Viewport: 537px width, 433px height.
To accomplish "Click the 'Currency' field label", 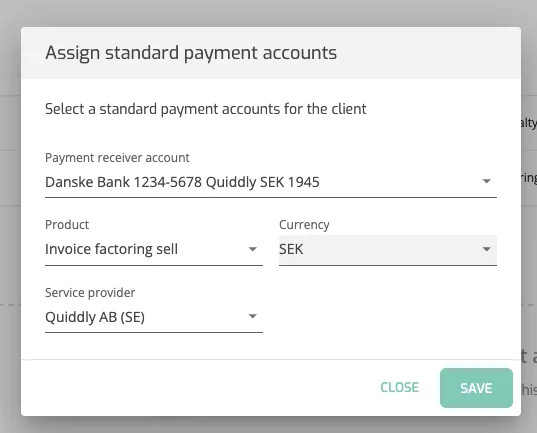I will [x=304, y=225].
